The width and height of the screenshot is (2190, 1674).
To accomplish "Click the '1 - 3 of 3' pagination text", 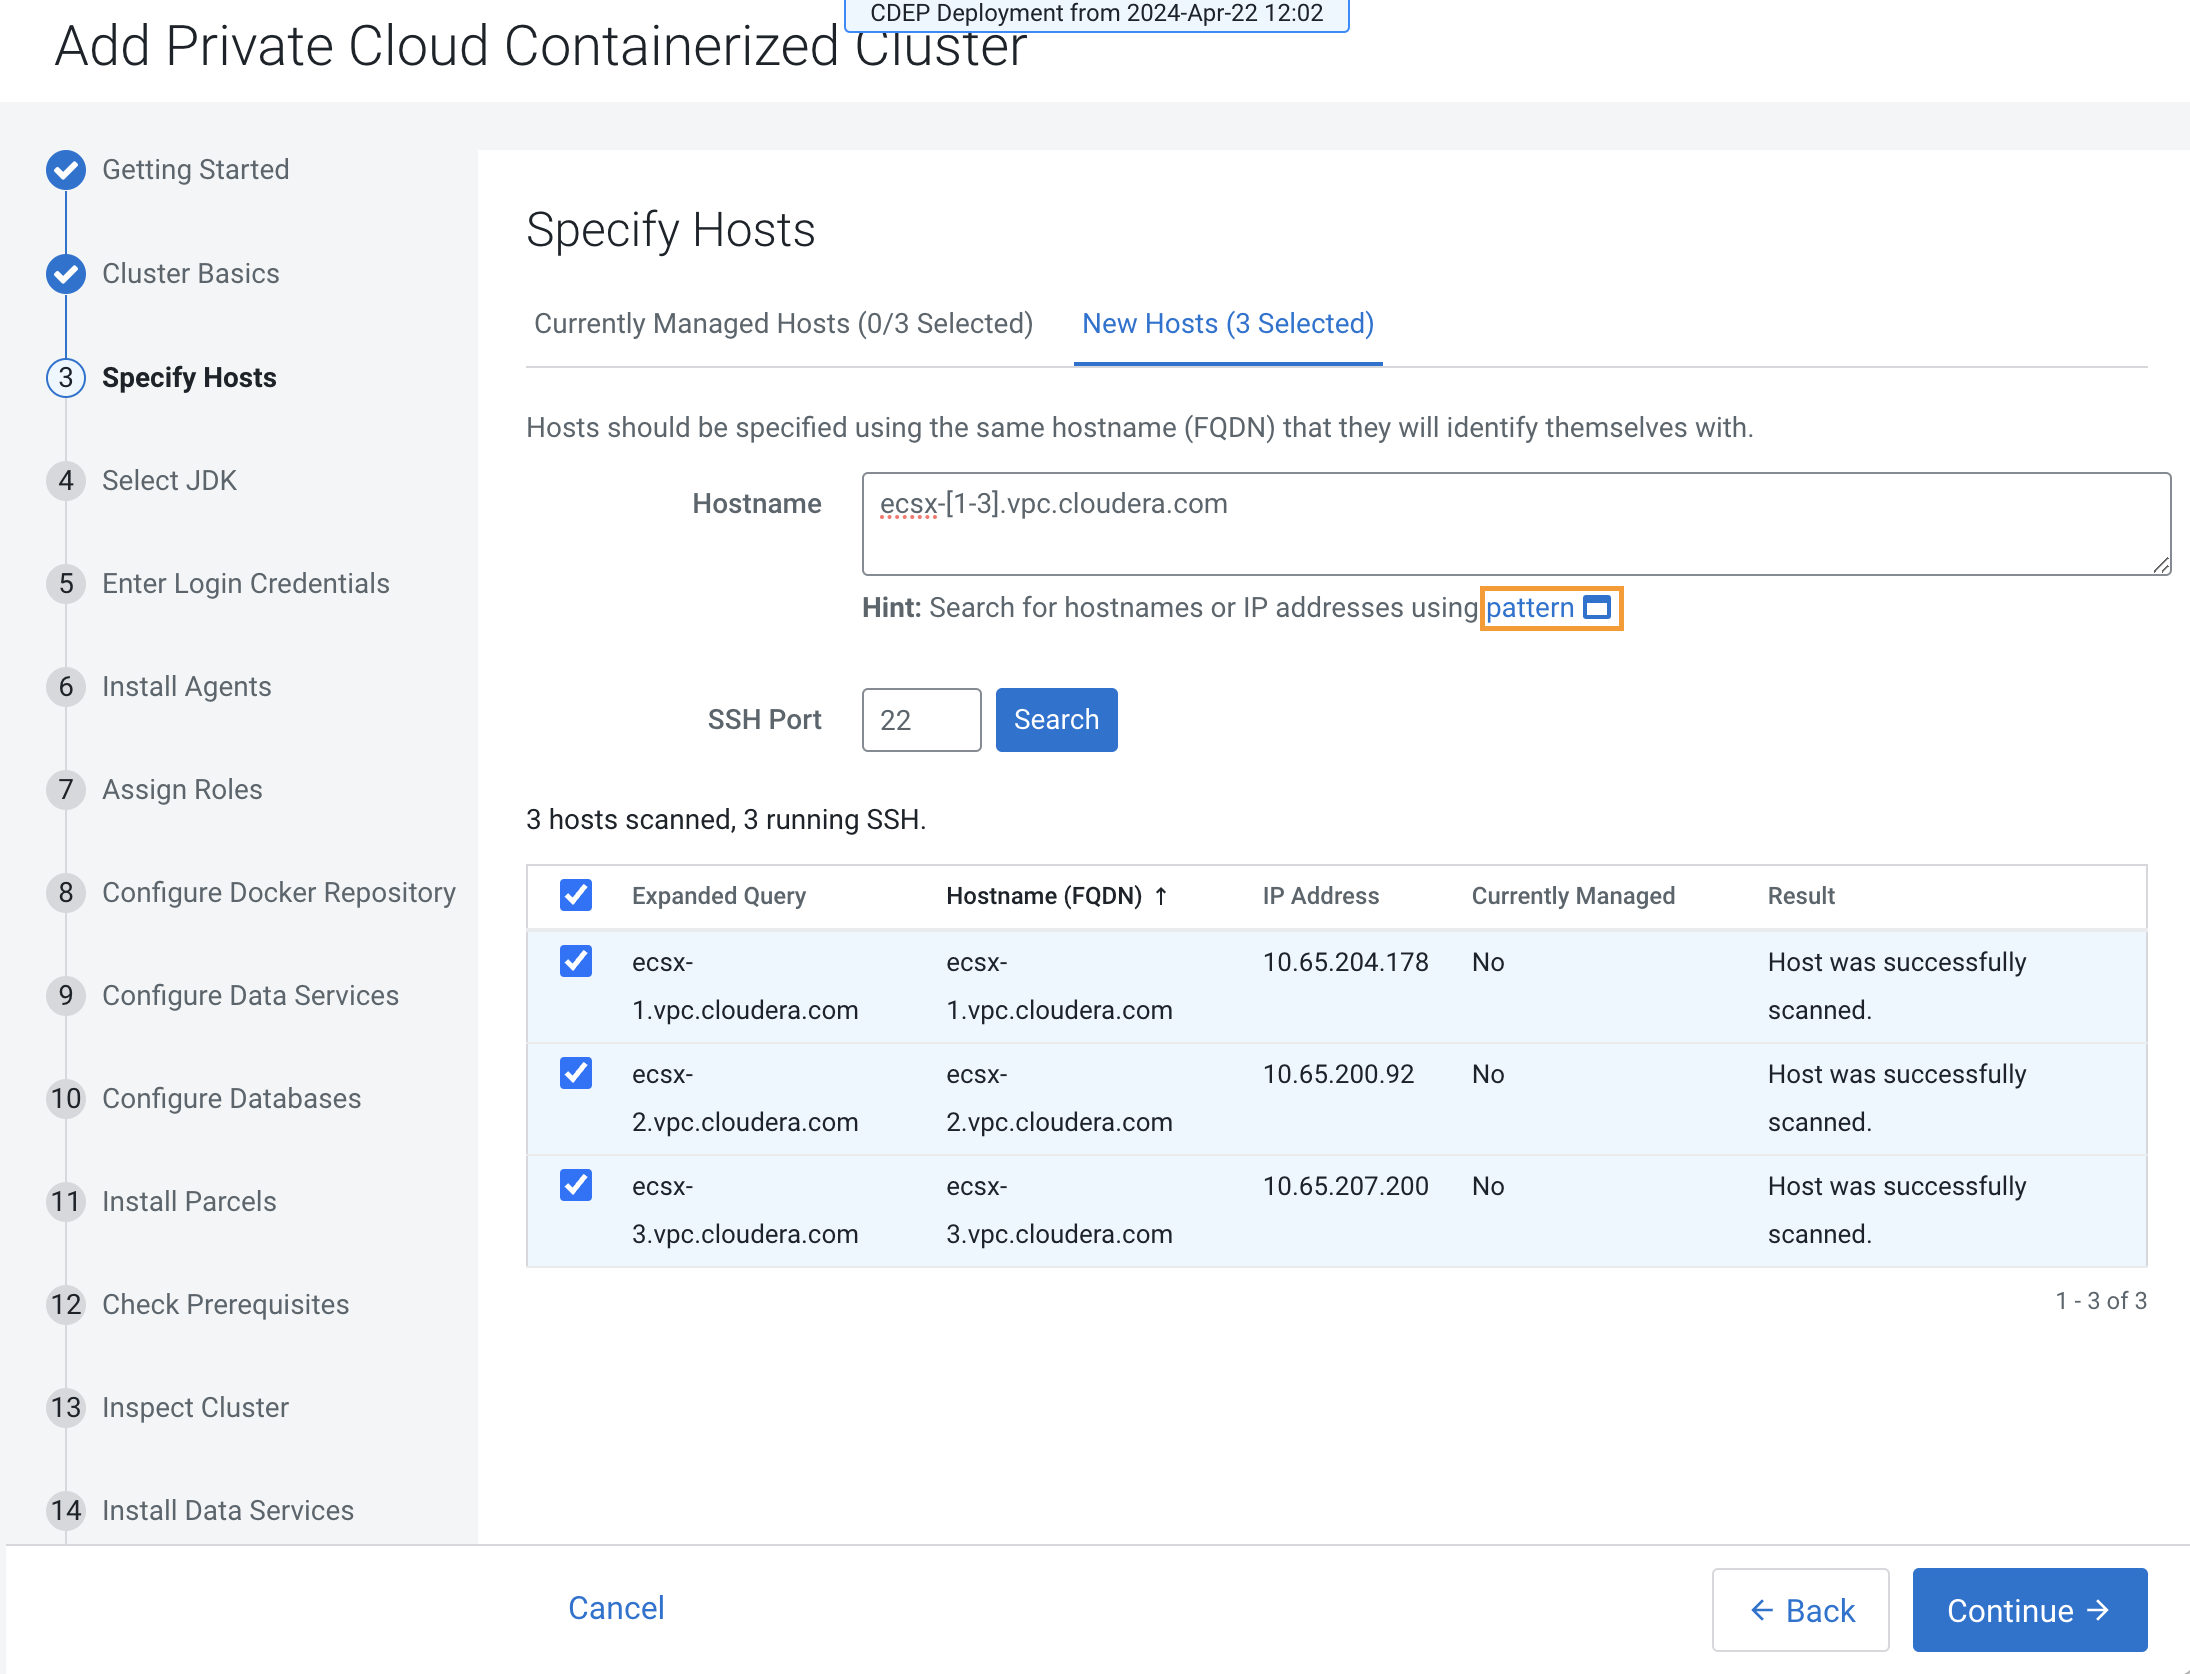I will (x=2101, y=1301).
